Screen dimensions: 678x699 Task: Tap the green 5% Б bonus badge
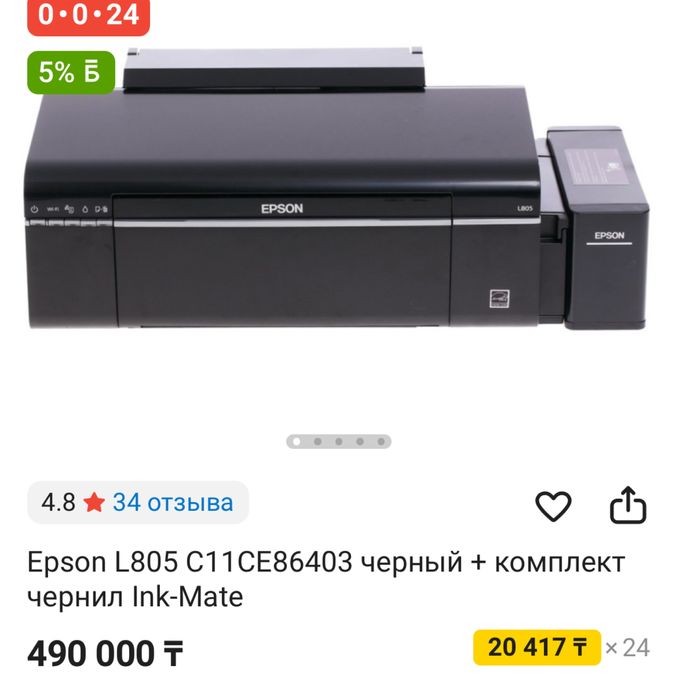pyautogui.click(x=71, y=72)
